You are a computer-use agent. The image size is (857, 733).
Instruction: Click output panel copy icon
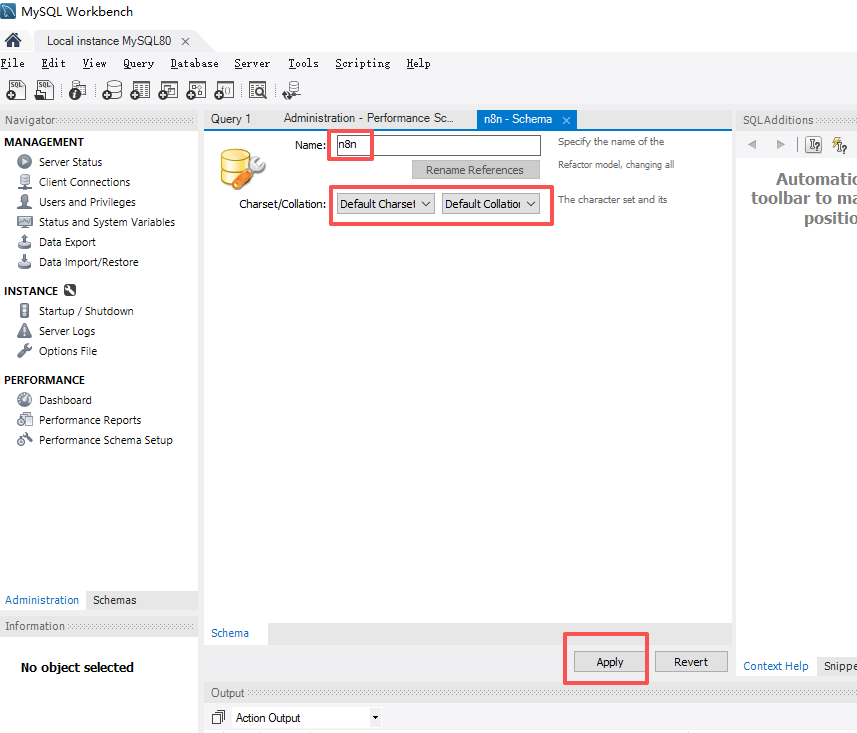tap(218, 717)
